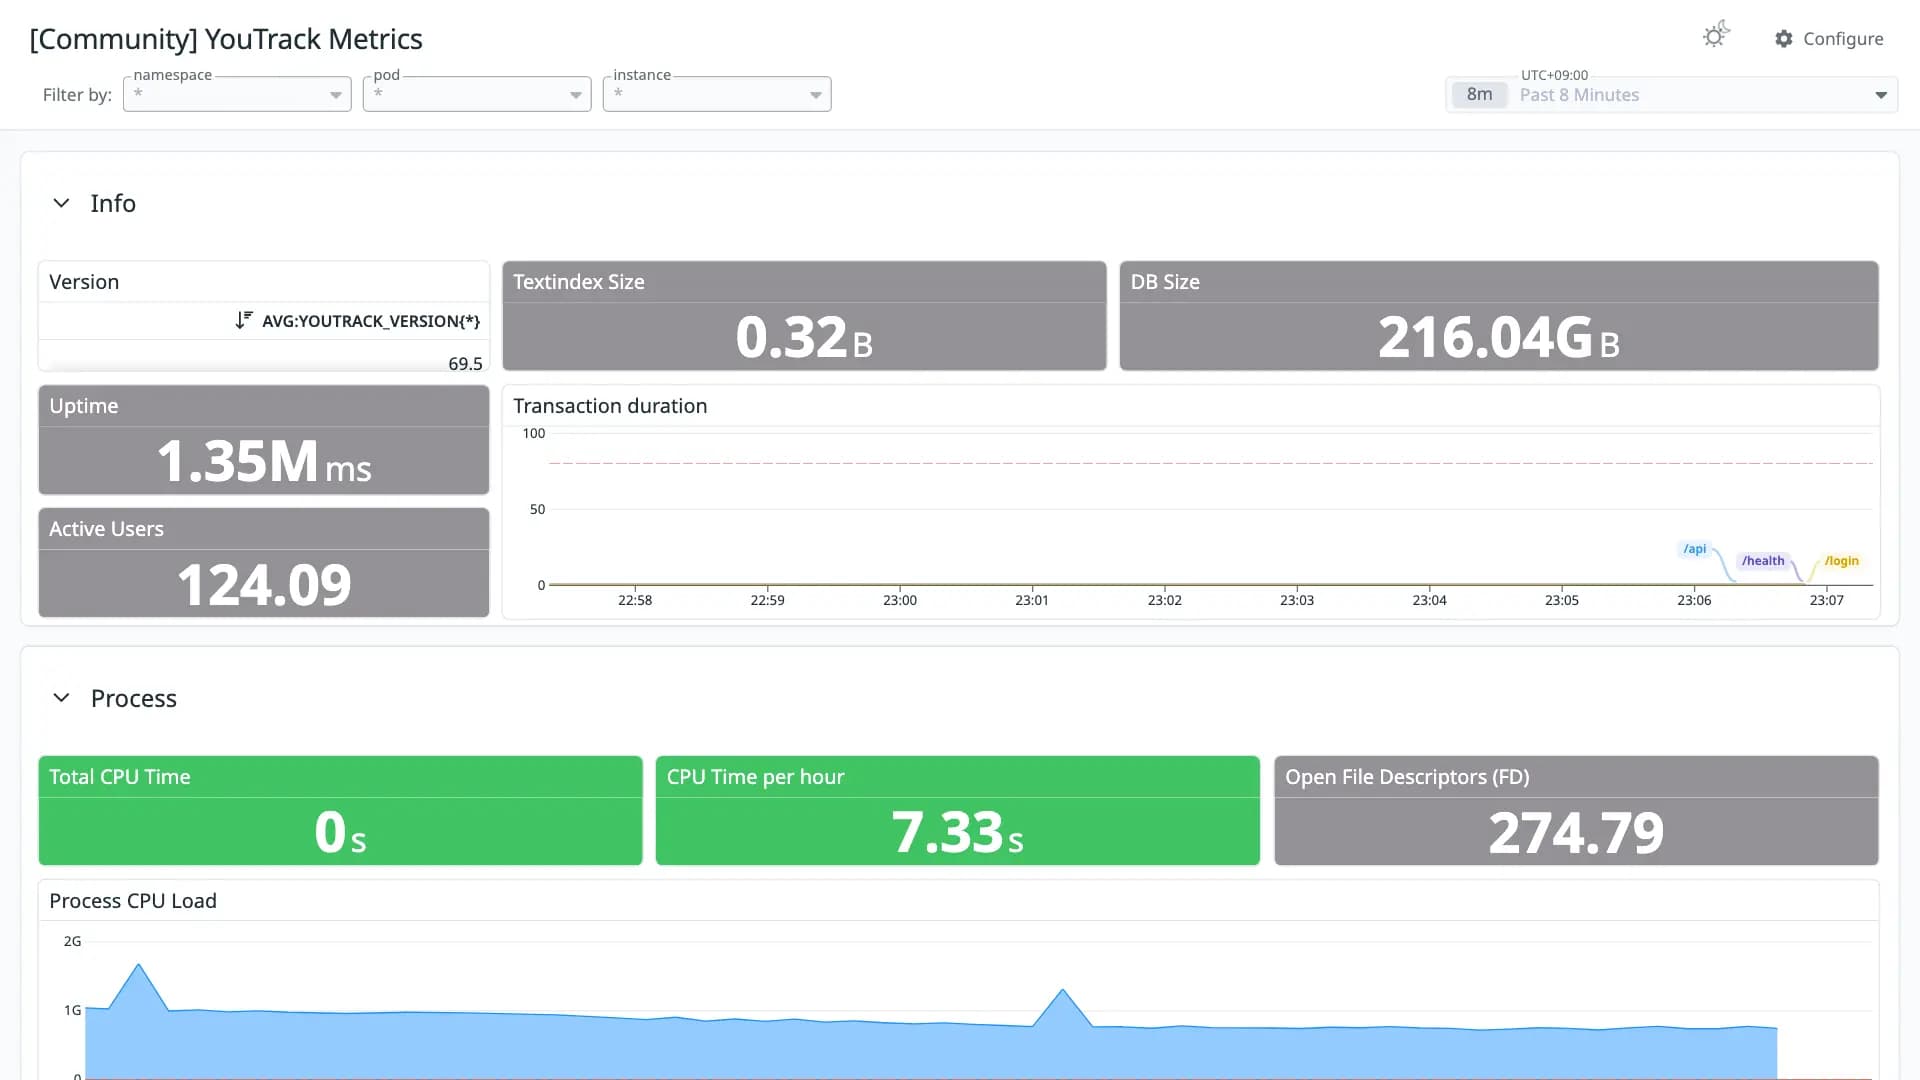Click the Active Users 124.09 value

pos(264,585)
